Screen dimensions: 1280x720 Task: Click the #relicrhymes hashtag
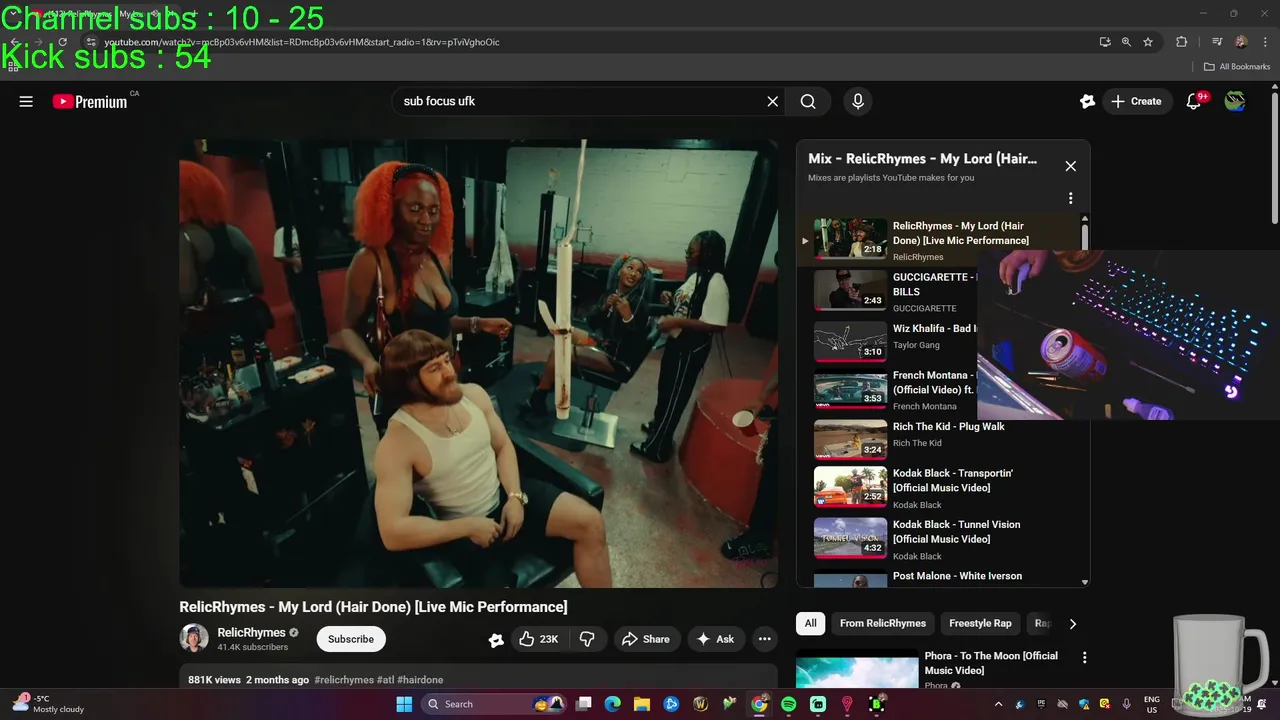point(344,680)
